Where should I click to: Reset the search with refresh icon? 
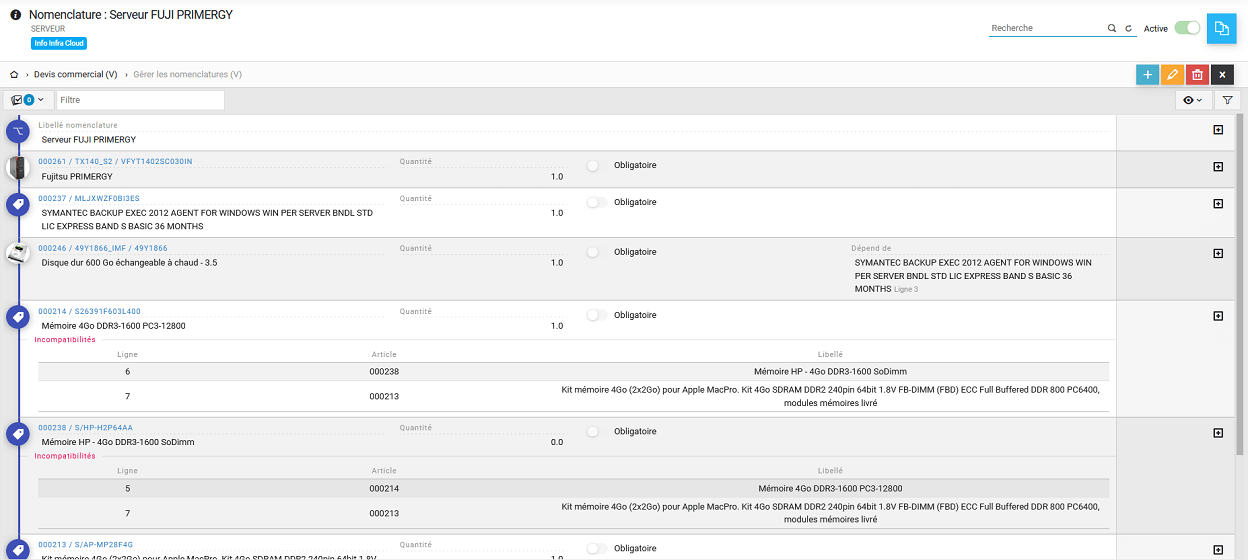click(x=1128, y=29)
